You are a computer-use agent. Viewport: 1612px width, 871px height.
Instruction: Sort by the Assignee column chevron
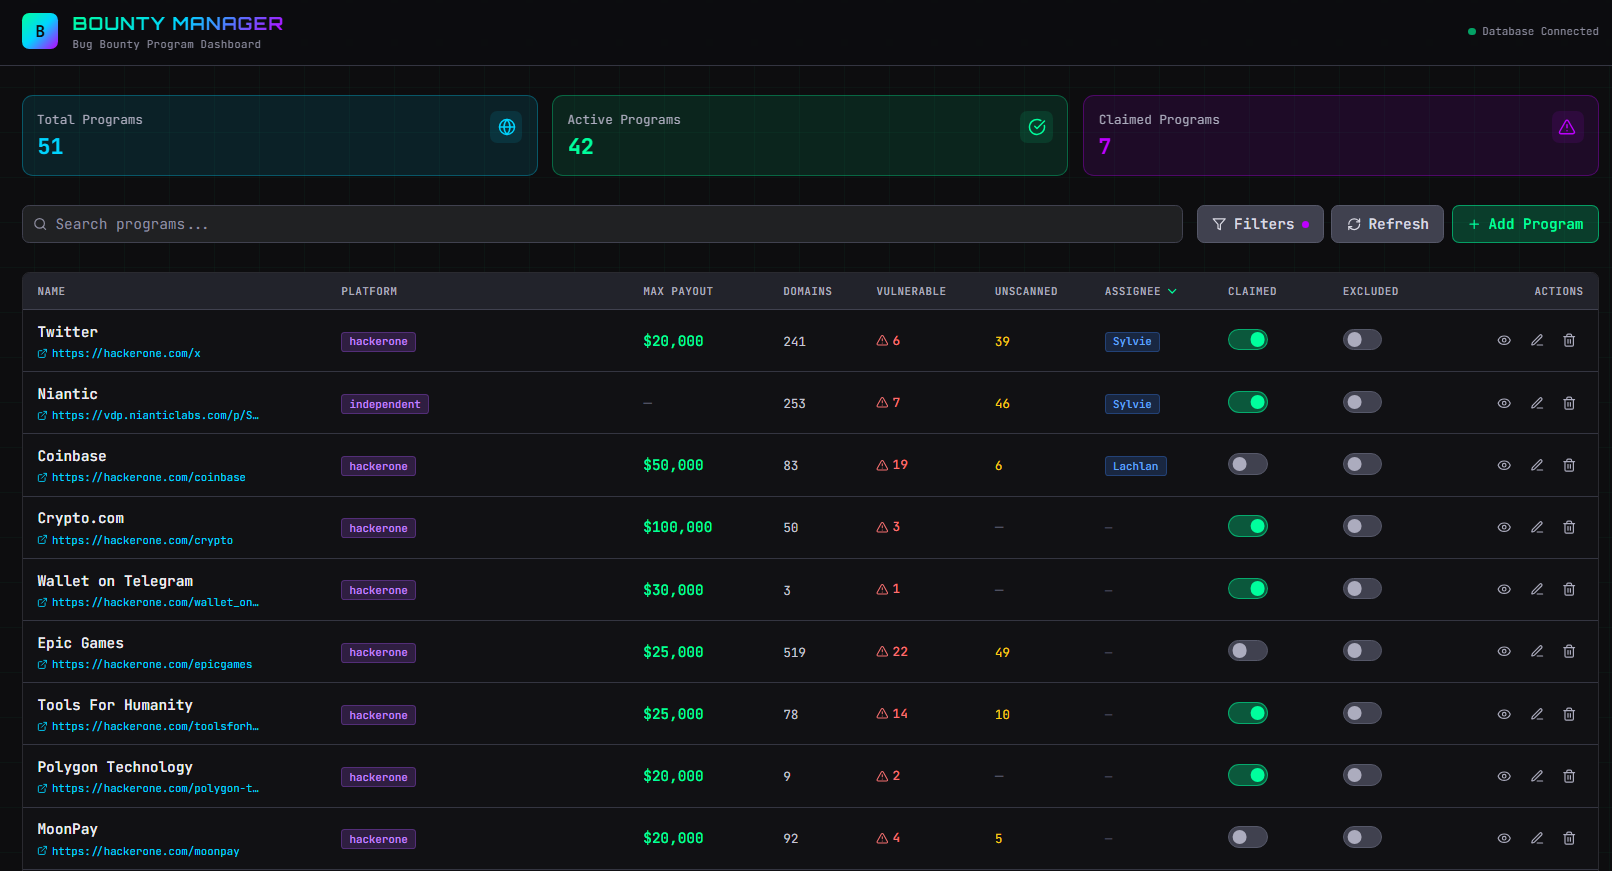point(1172,291)
